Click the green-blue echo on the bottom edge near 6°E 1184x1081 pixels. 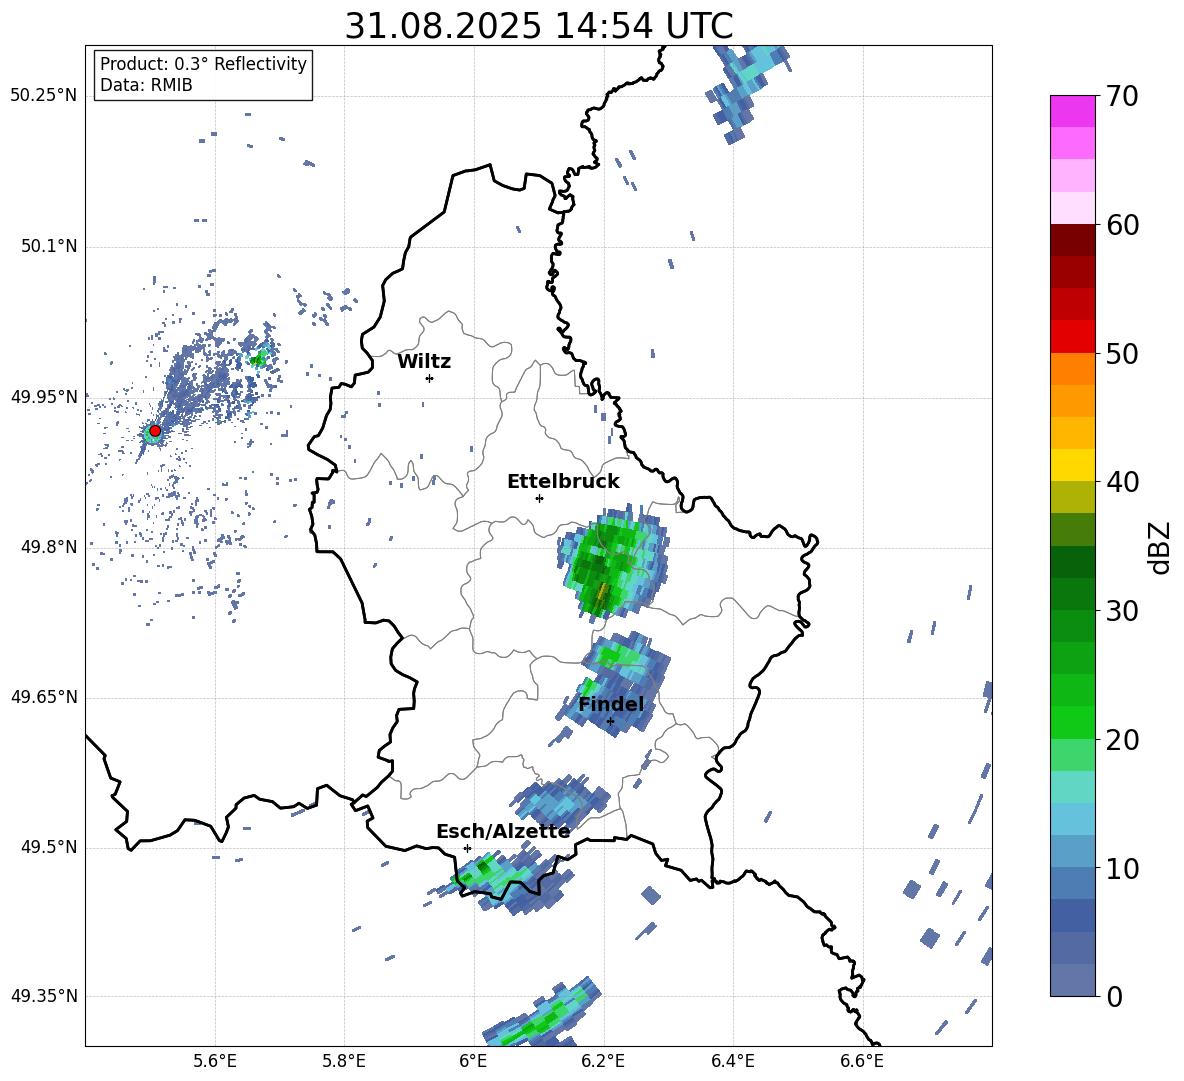click(542, 1013)
